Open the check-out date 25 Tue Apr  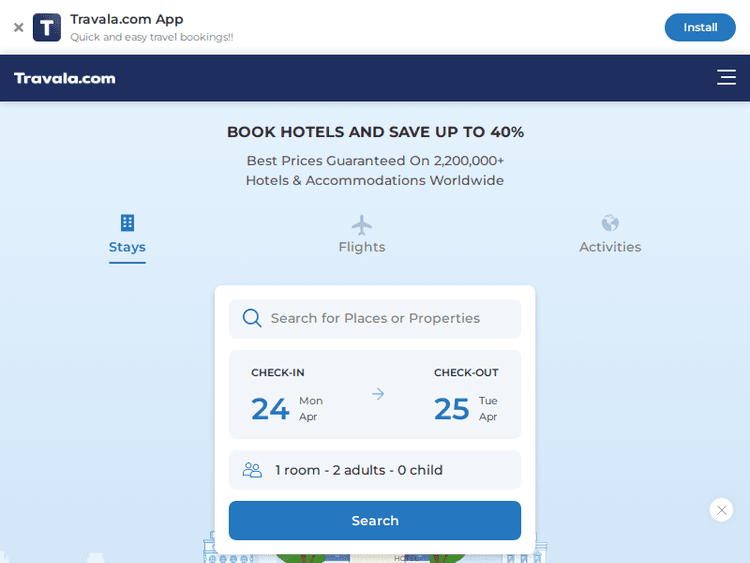466,409
